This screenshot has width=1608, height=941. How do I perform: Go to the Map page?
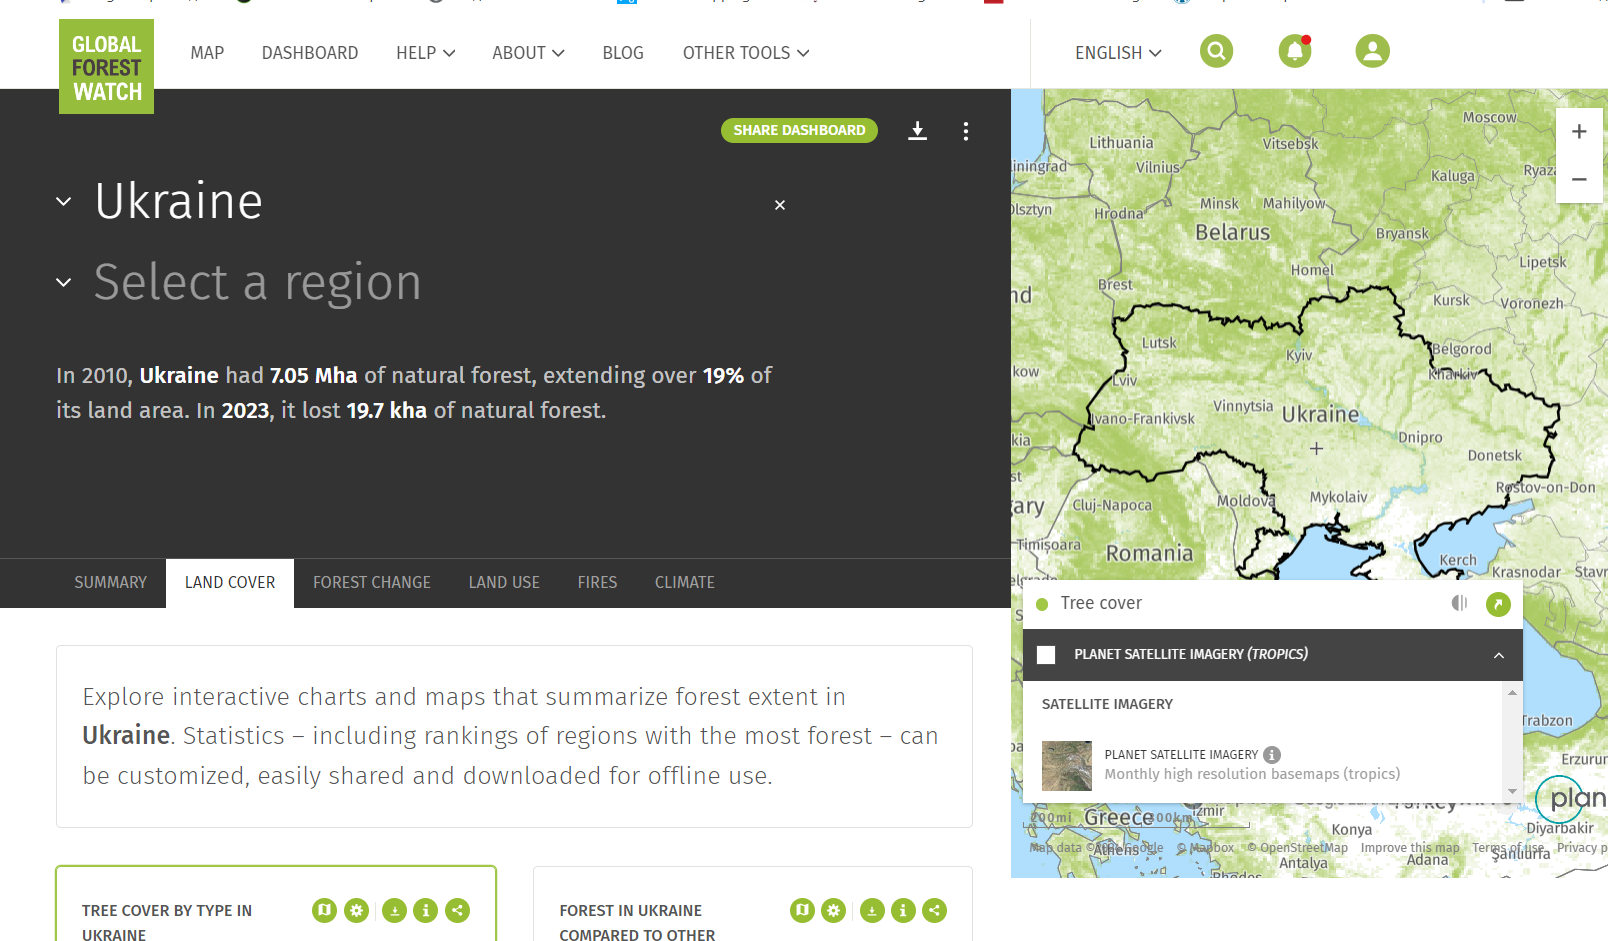click(x=207, y=53)
